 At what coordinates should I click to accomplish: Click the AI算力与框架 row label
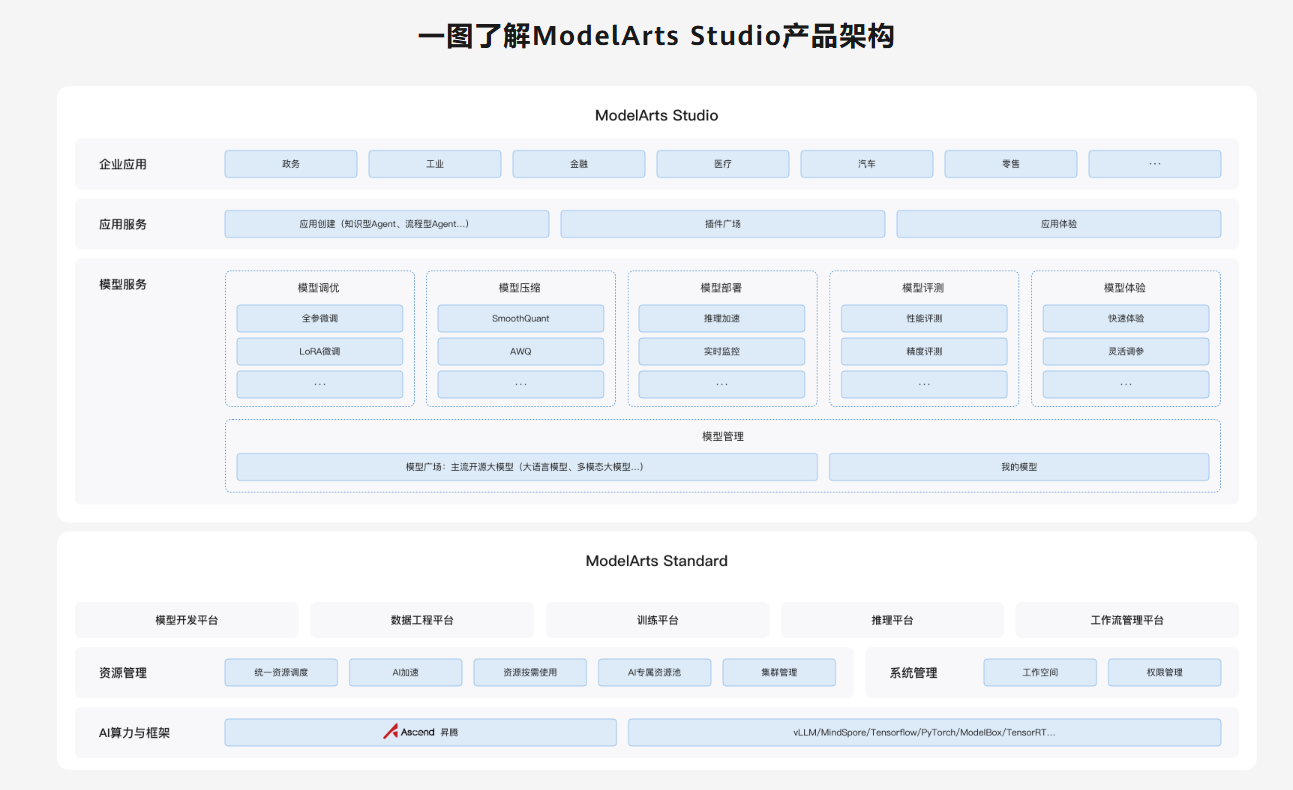pyautogui.click(x=135, y=733)
